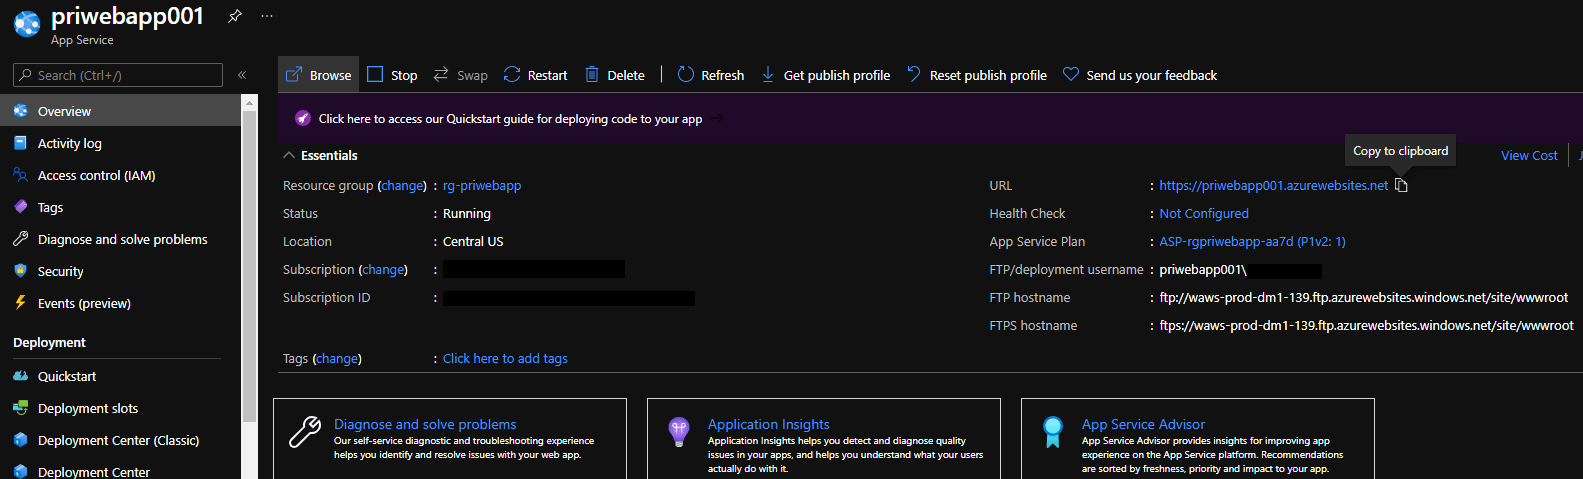Viewport: 1583px width, 479px height.
Task: Collapse the sidebar with the double chevron
Action: pyautogui.click(x=242, y=75)
